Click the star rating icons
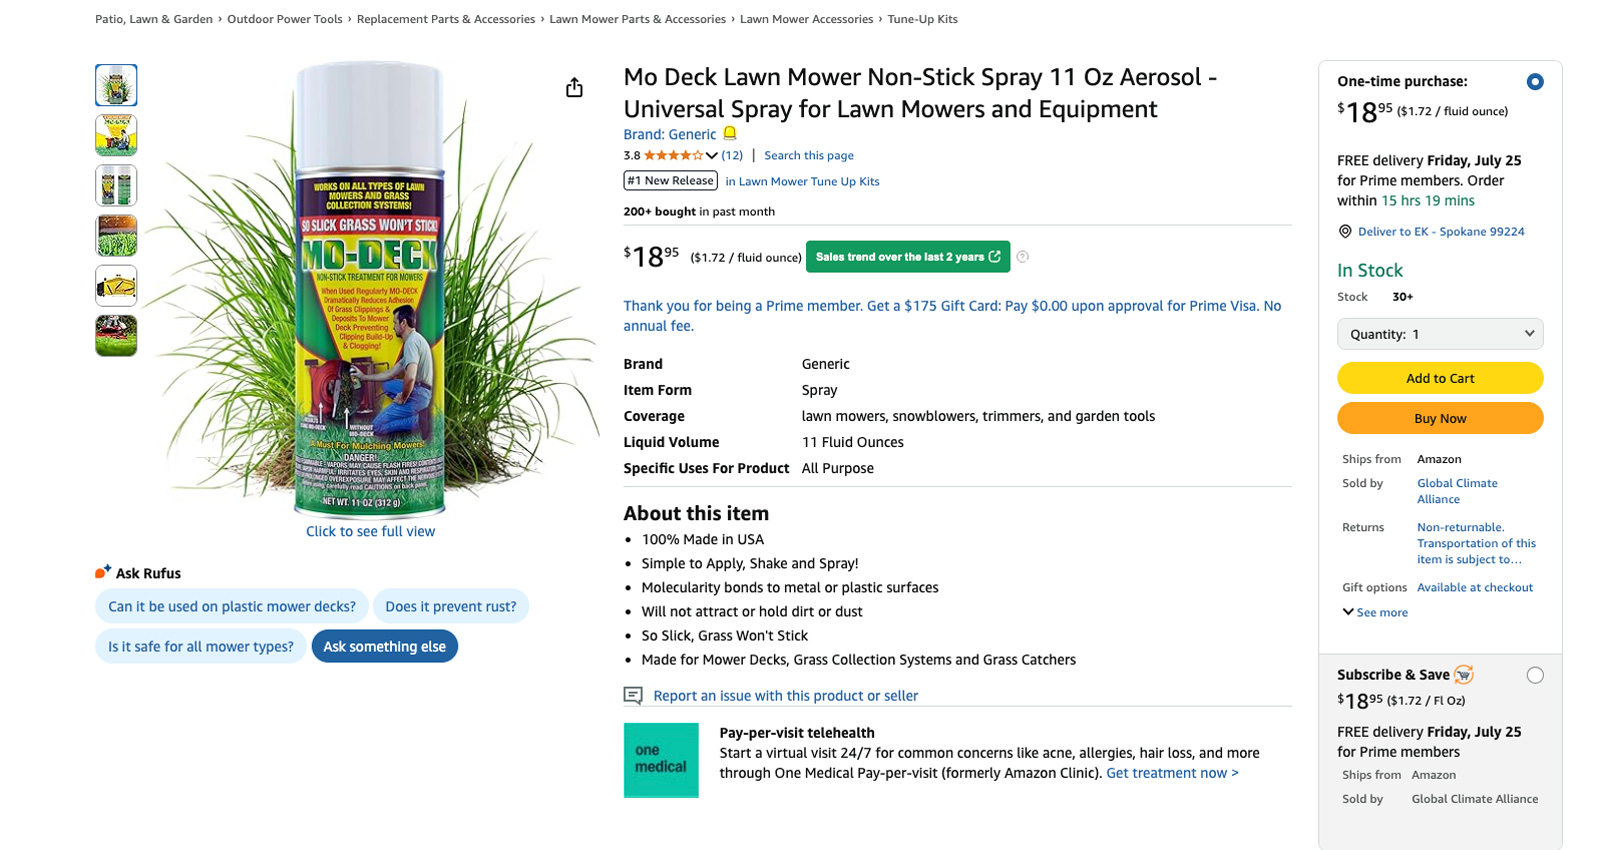Viewport: 1600px width, 850px height. pos(673,155)
